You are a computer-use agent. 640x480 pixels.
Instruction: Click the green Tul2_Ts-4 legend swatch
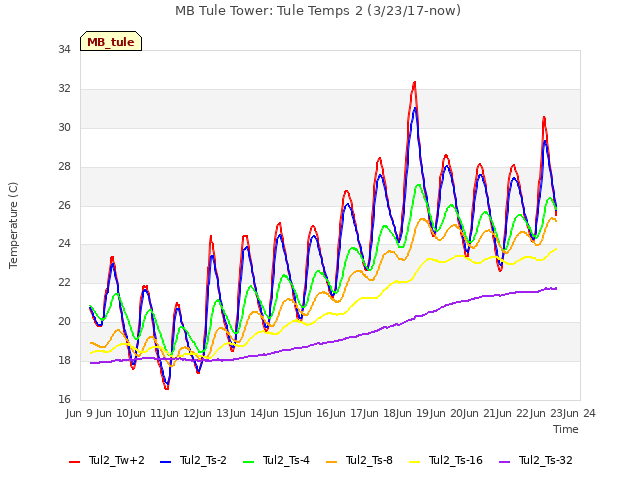(x=248, y=462)
